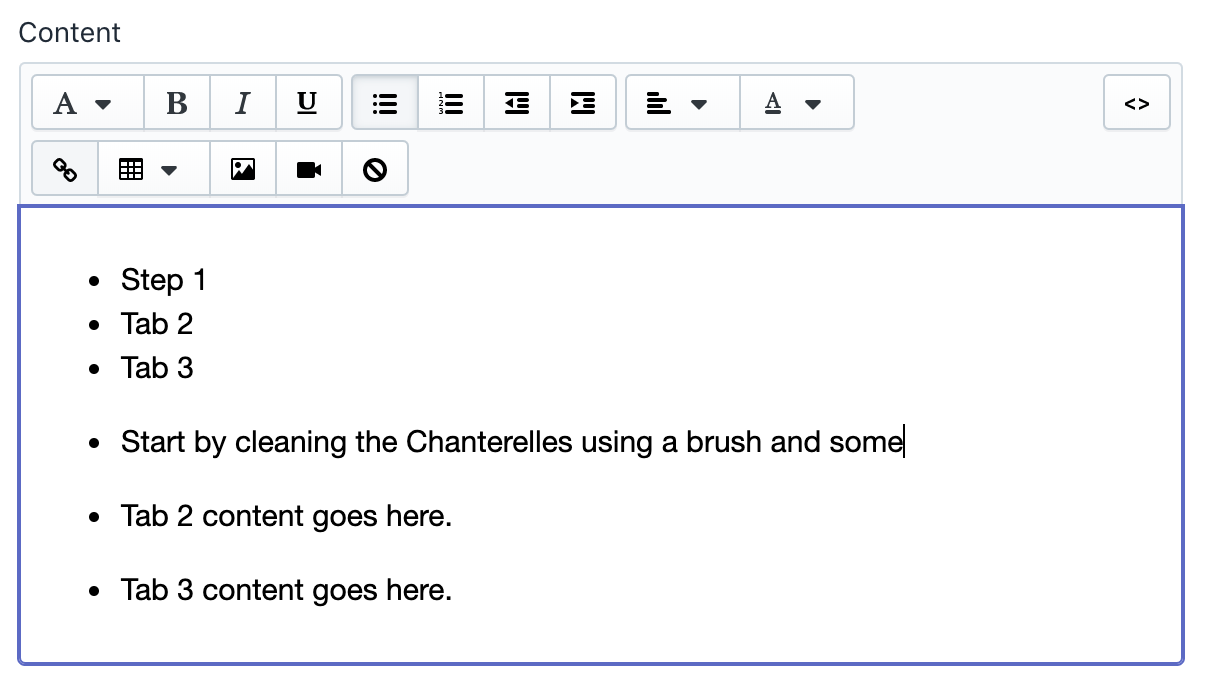This screenshot has height=683, width=1206.
Task: Switch to HTML code view
Action: tap(1137, 103)
